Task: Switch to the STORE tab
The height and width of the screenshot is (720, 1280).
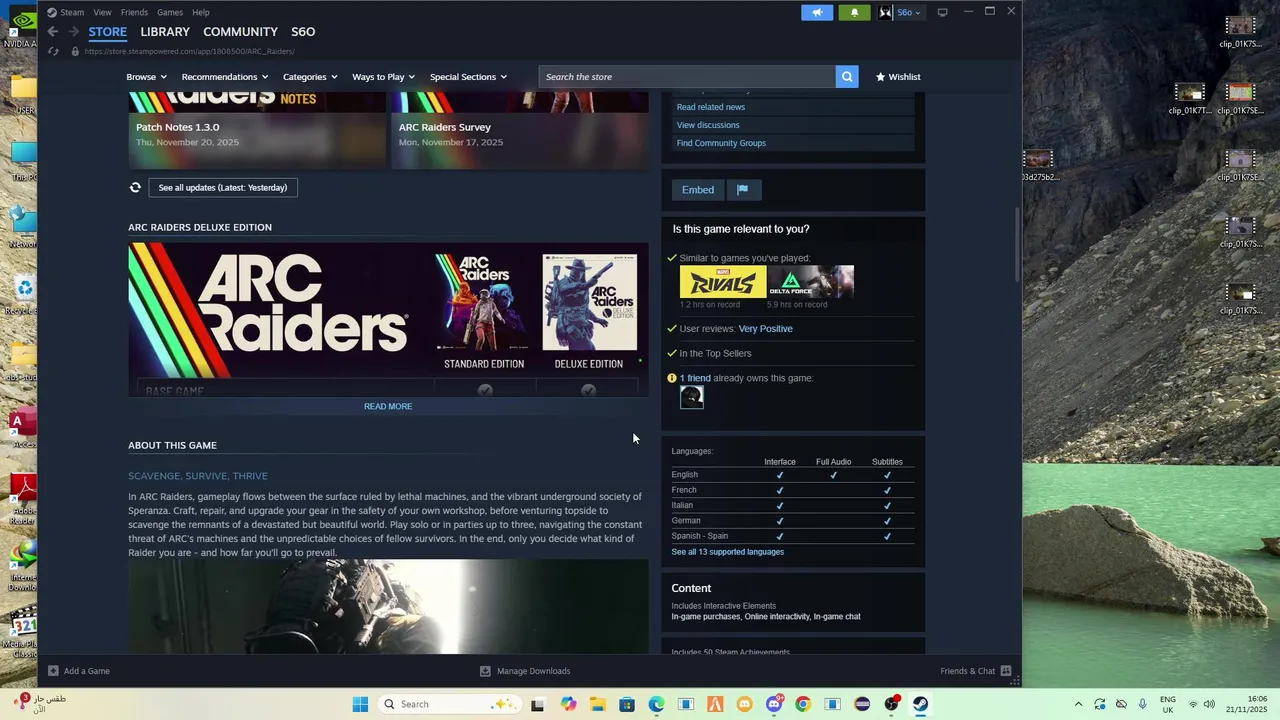Action: [x=108, y=32]
